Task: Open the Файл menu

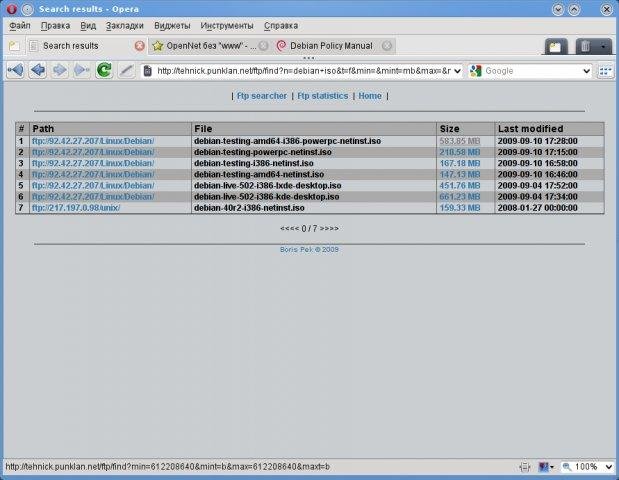Action: click(20, 26)
